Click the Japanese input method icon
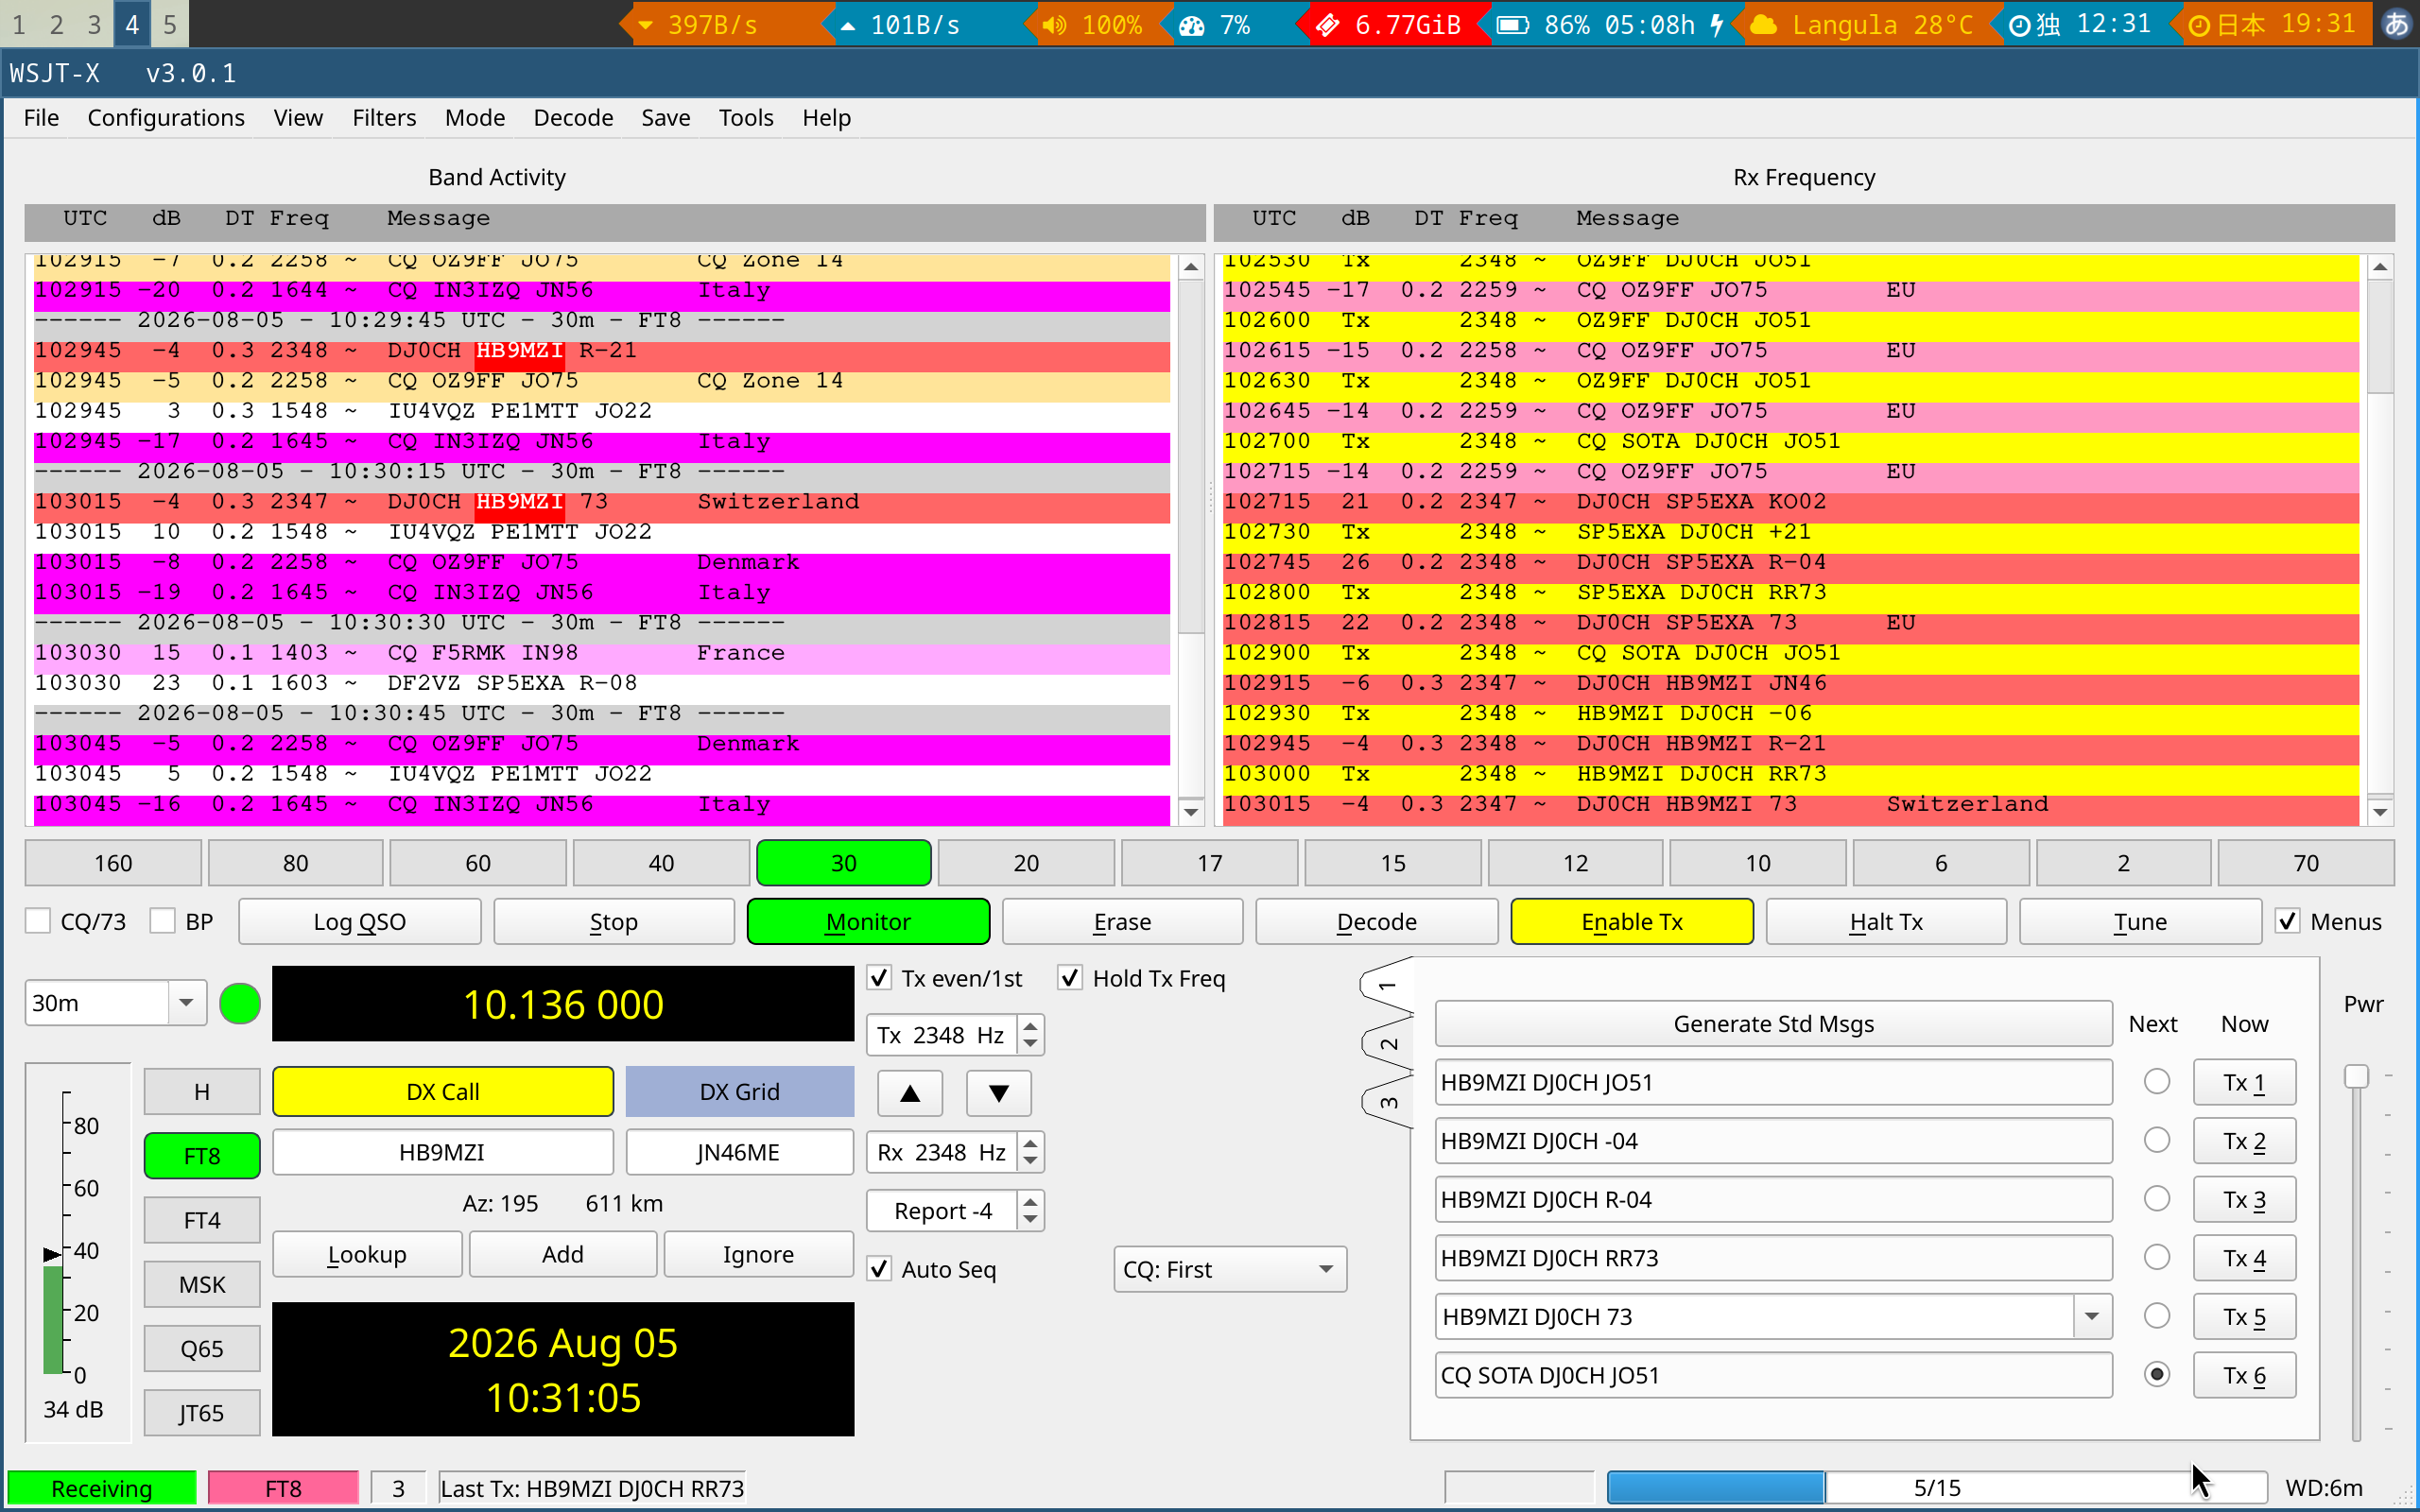Image resolution: width=2420 pixels, height=1512 pixels. [2395, 24]
